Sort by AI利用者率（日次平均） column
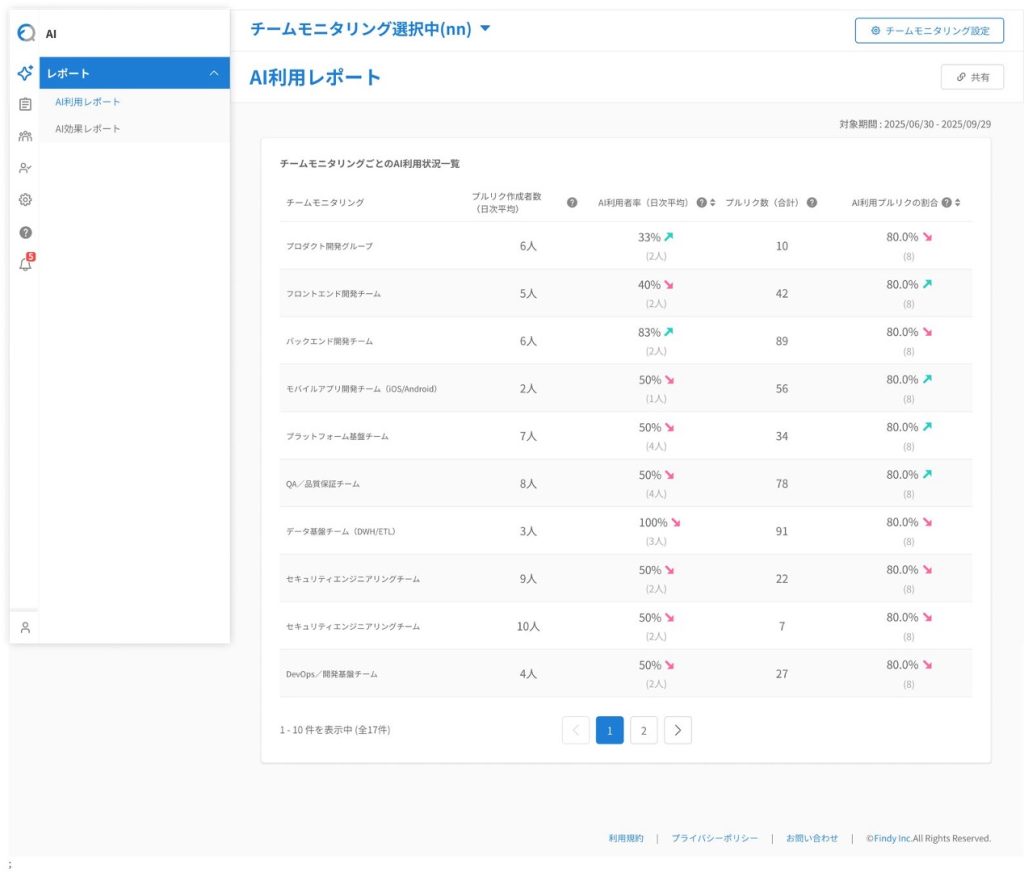This screenshot has height=872, width=1024. tap(713, 202)
